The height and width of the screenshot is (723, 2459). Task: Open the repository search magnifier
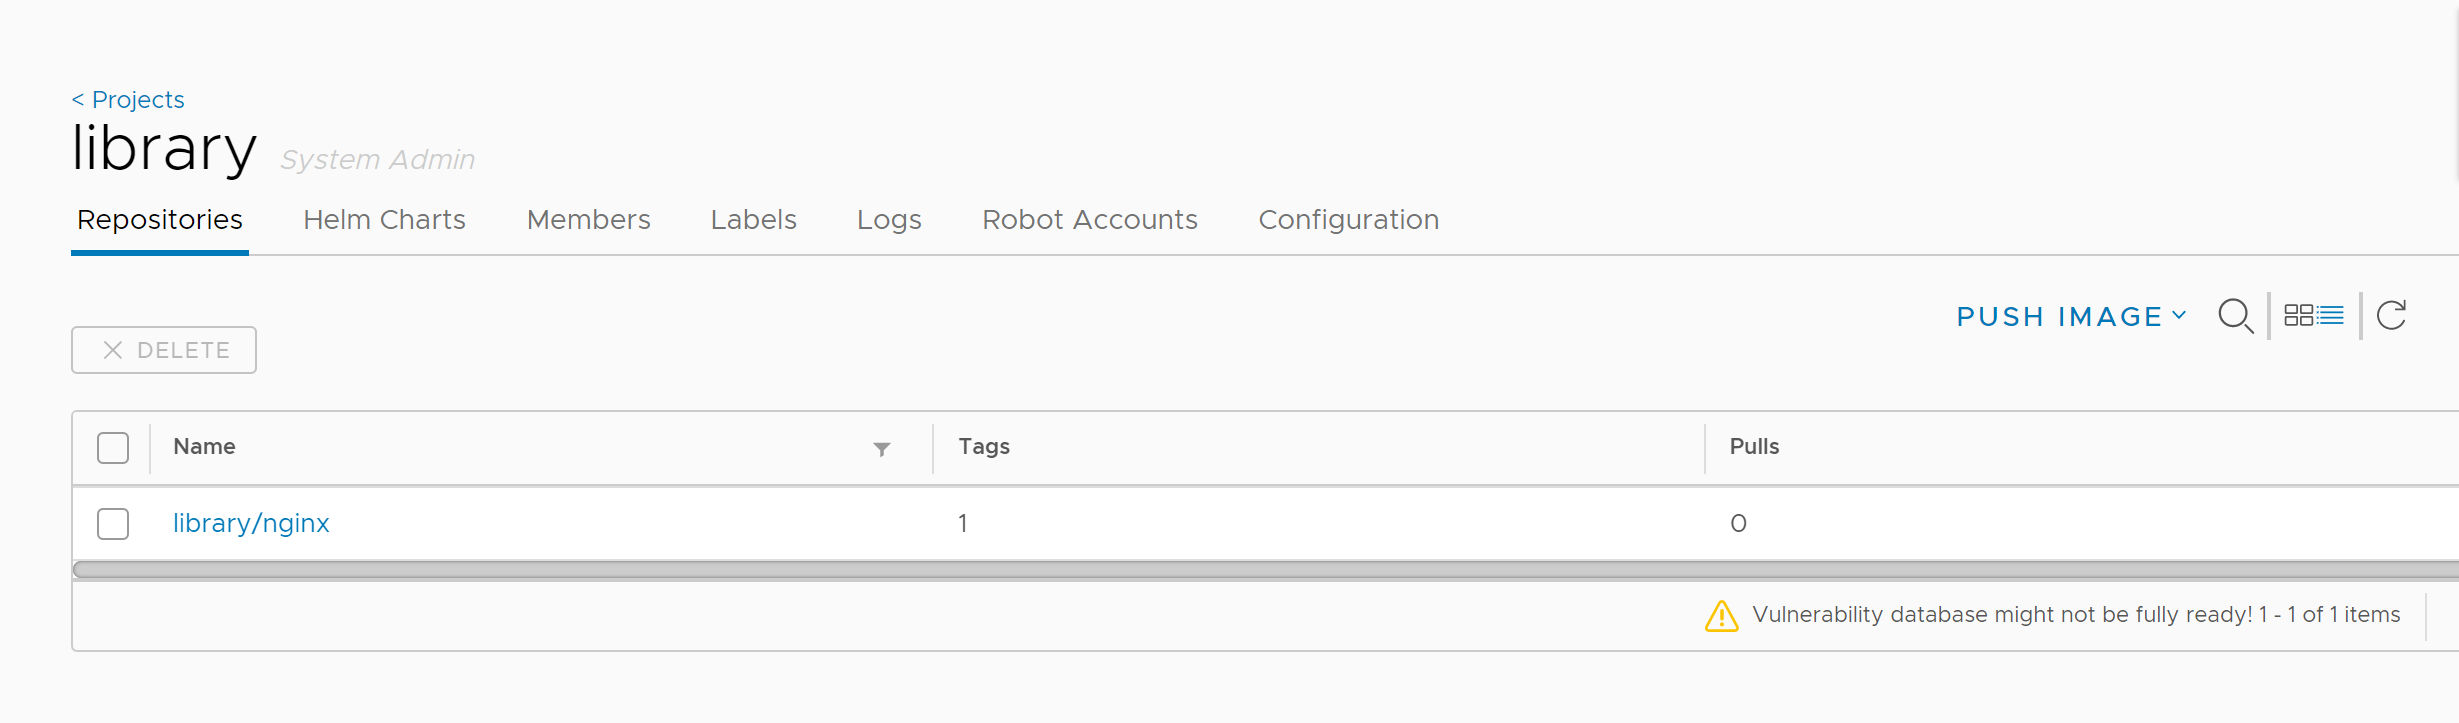click(x=2236, y=315)
